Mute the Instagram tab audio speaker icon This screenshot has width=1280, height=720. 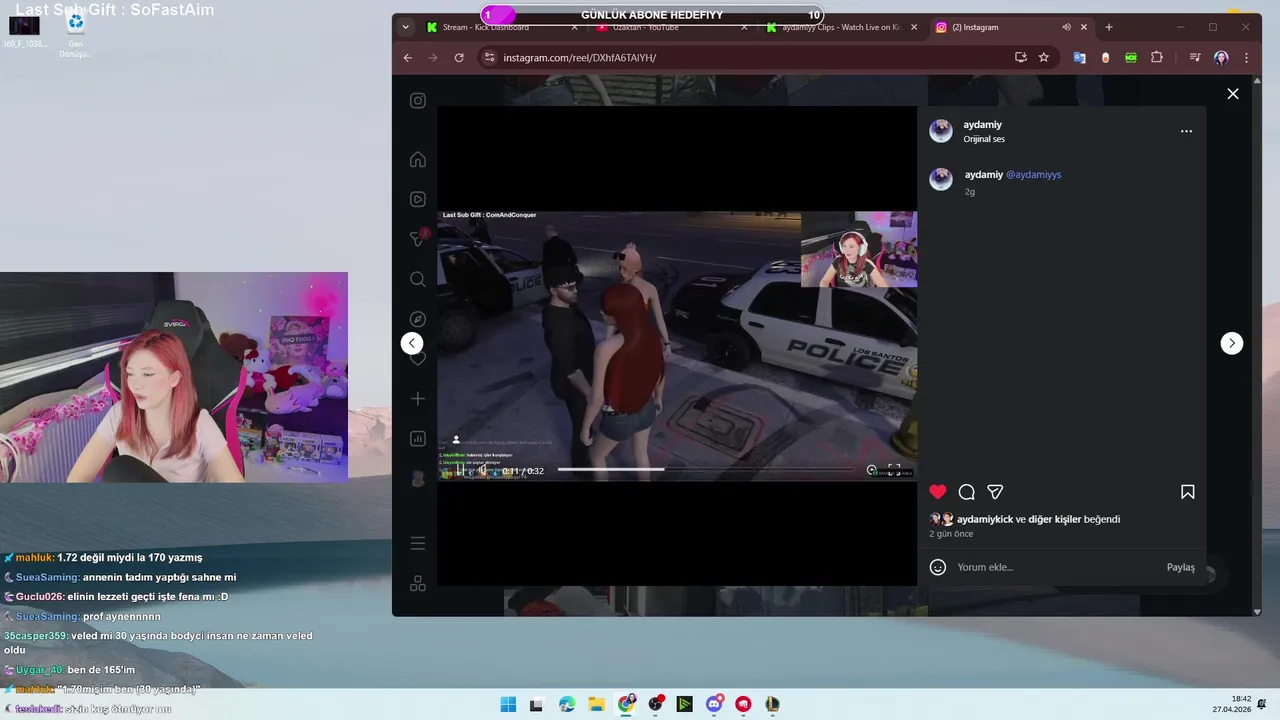click(1066, 27)
